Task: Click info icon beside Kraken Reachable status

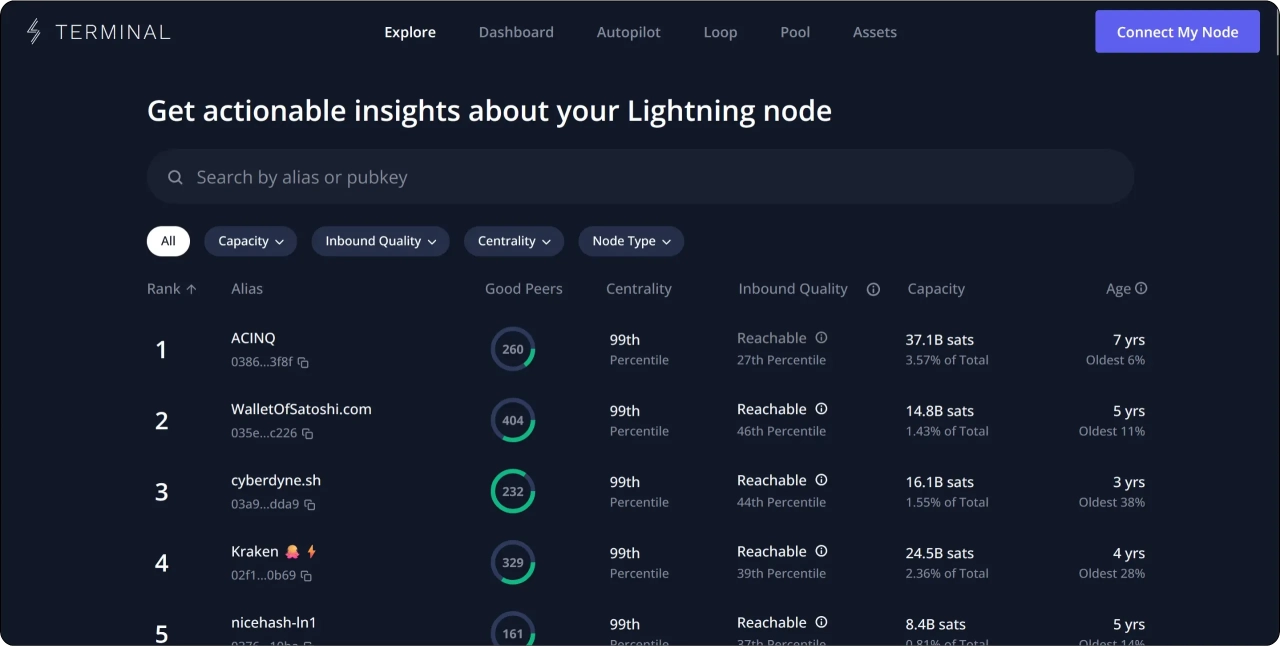Action: point(821,551)
